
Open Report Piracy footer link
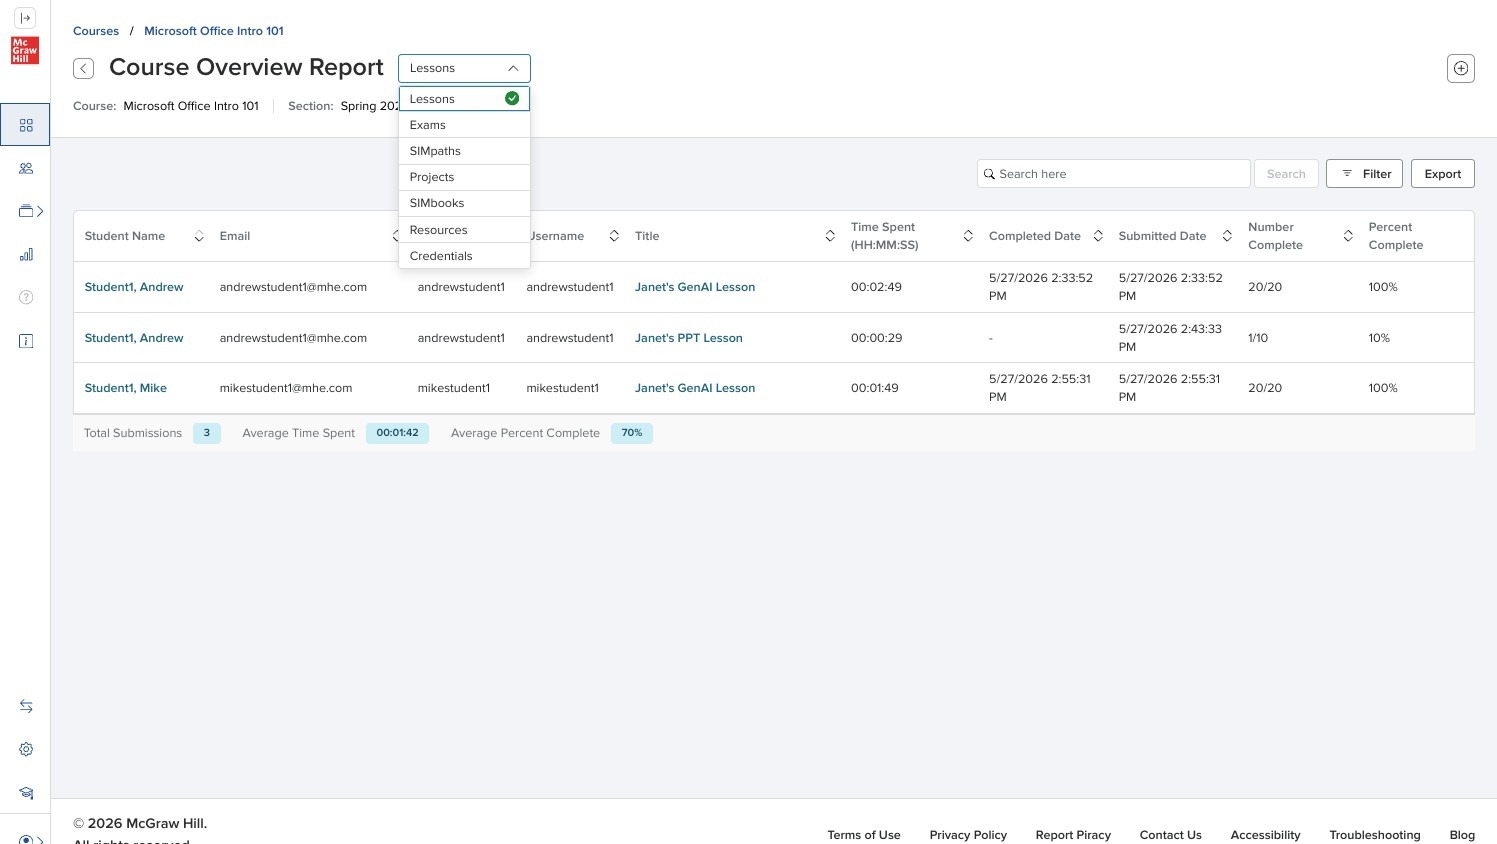1073,835
